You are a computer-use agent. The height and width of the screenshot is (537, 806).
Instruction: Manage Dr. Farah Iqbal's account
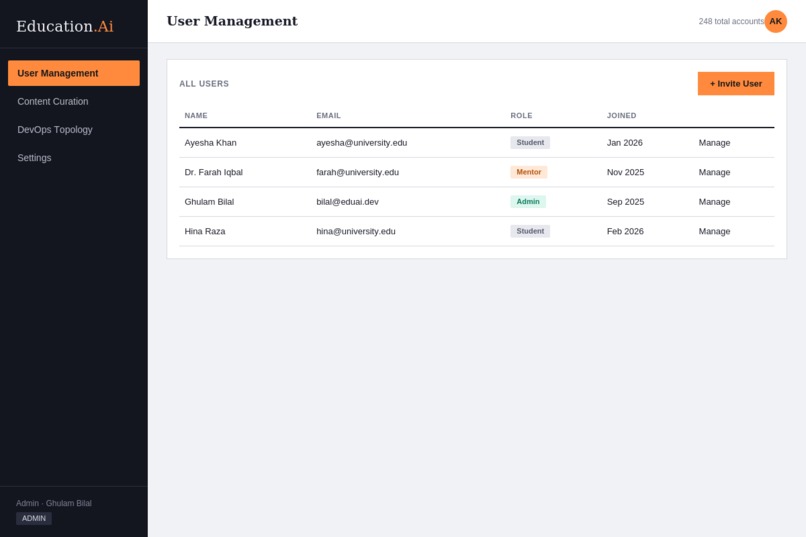714,172
